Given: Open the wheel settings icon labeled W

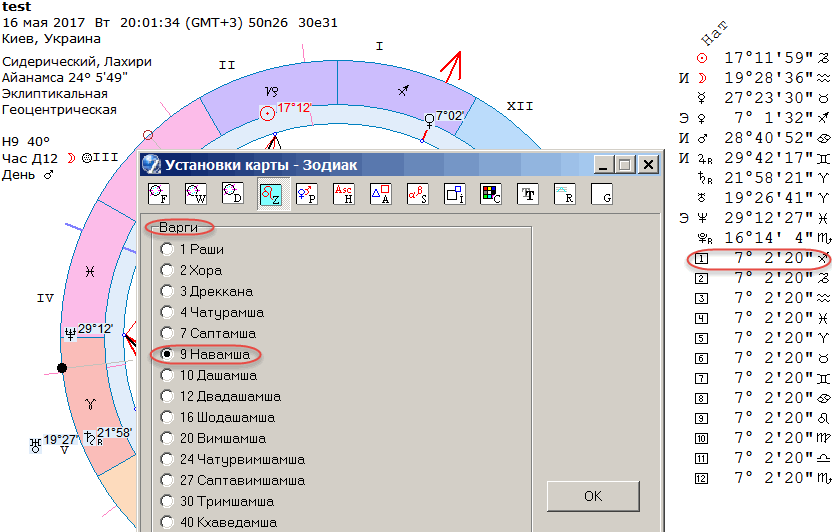Looking at the screenshot, I should [x=196, y=194].
